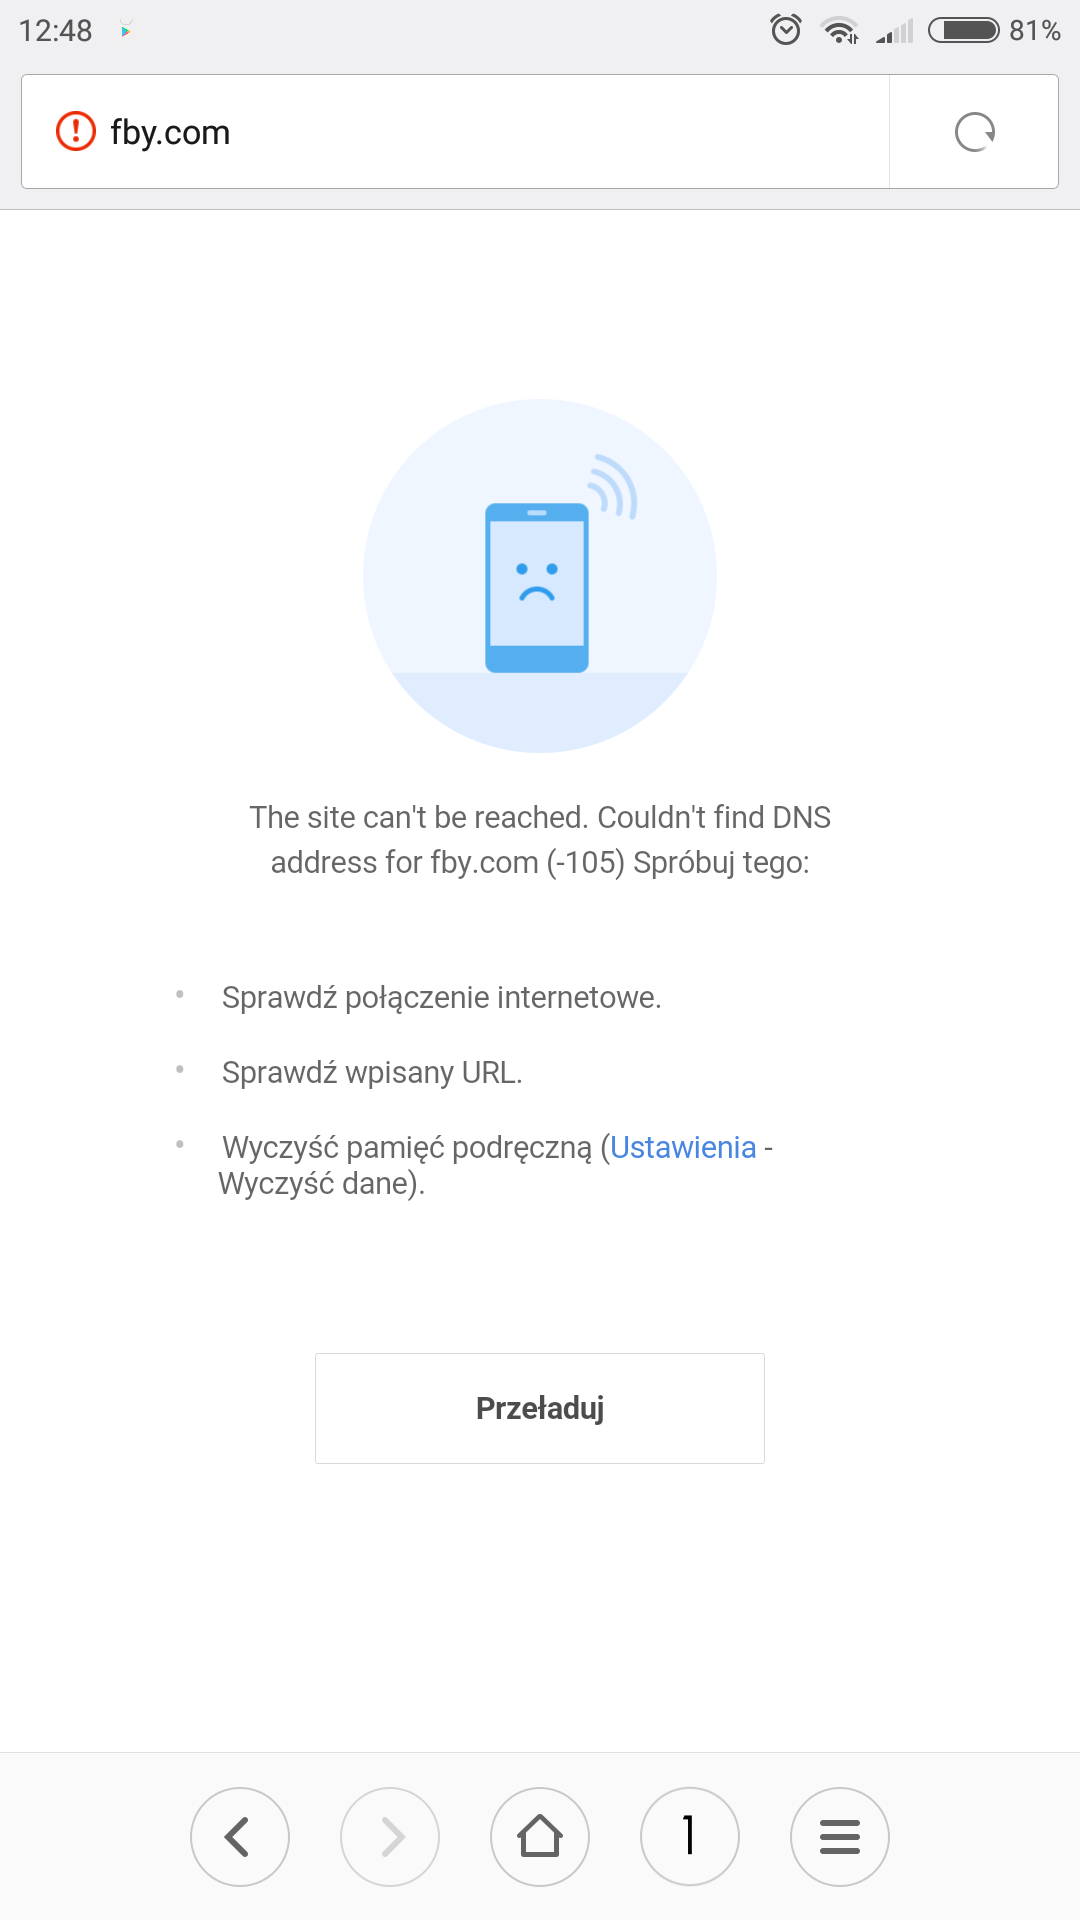Tap the 12:48 clock in status bar
This screenshot has width=1080, height=1920.
pos(56,31)
